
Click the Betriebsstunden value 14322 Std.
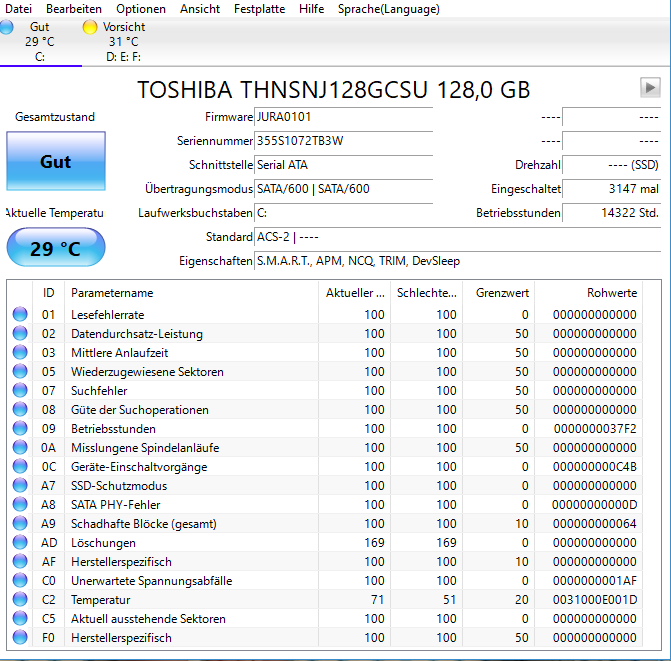[612, 213]
